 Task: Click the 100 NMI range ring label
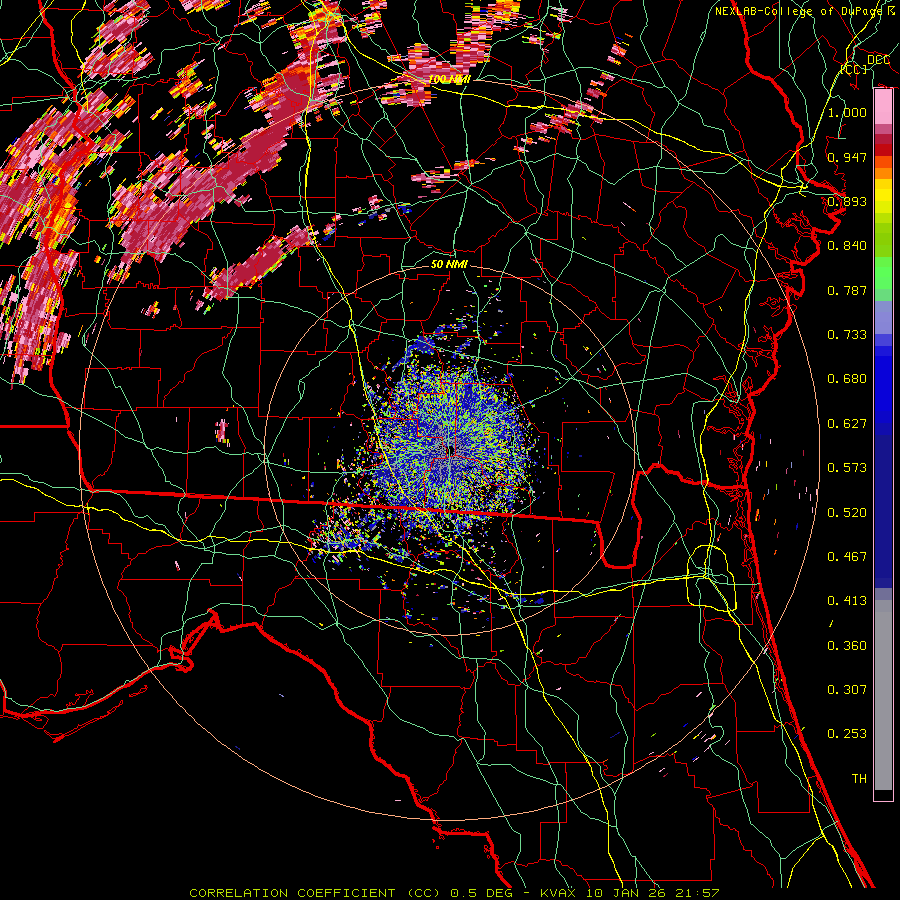449,79
